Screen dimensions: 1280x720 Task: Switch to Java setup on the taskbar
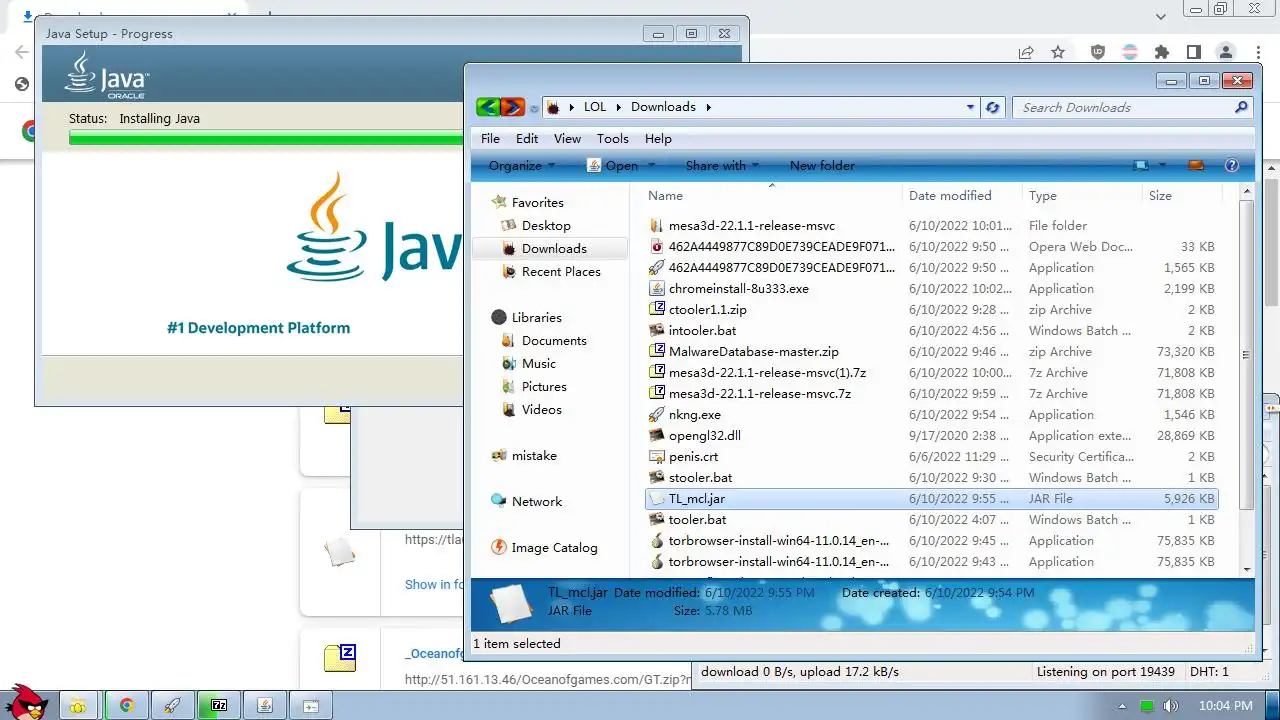(265, 705)
